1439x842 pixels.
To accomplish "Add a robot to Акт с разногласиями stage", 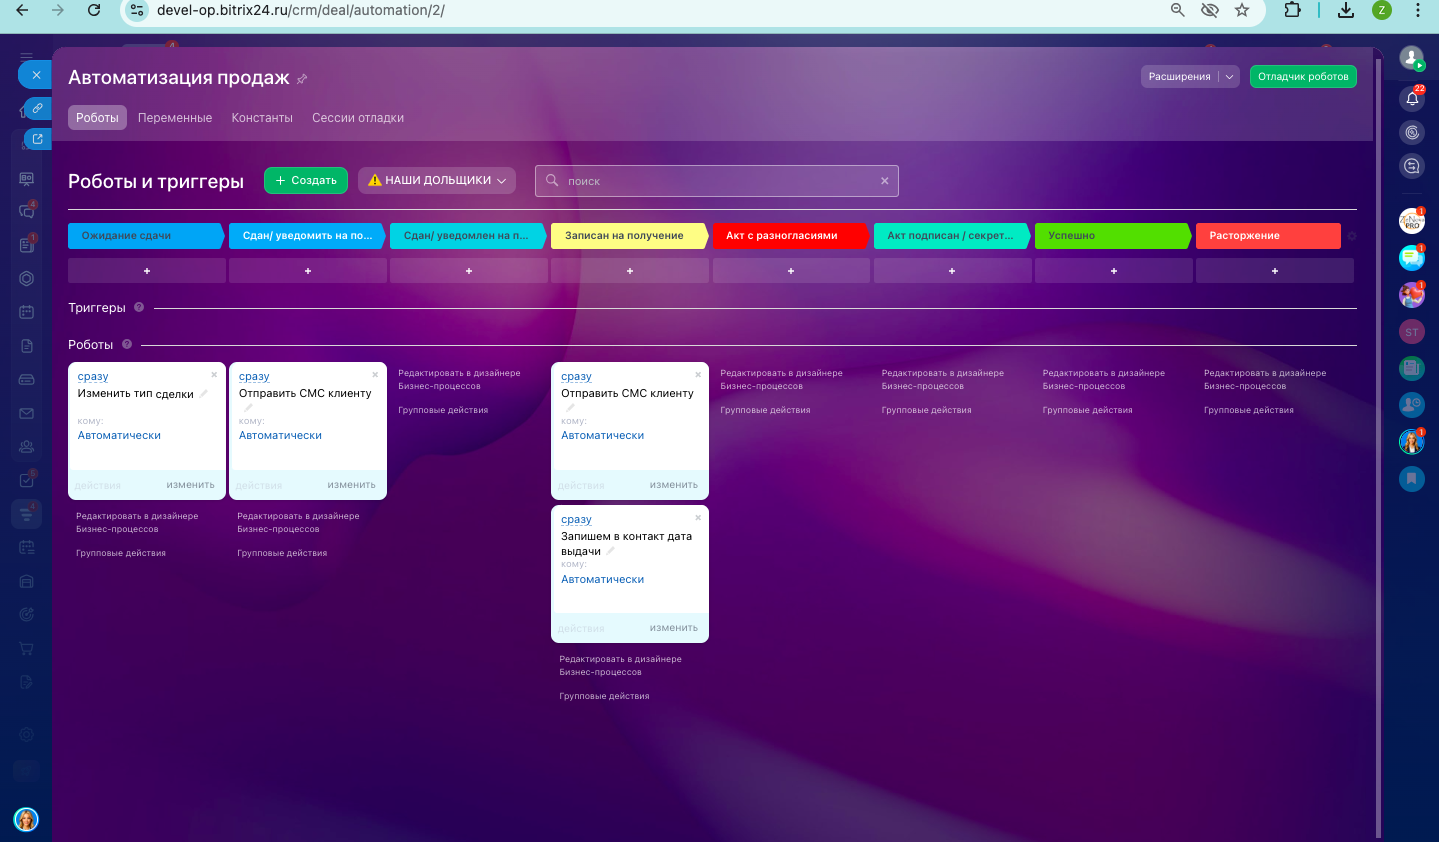I will [x=791, y=271].
